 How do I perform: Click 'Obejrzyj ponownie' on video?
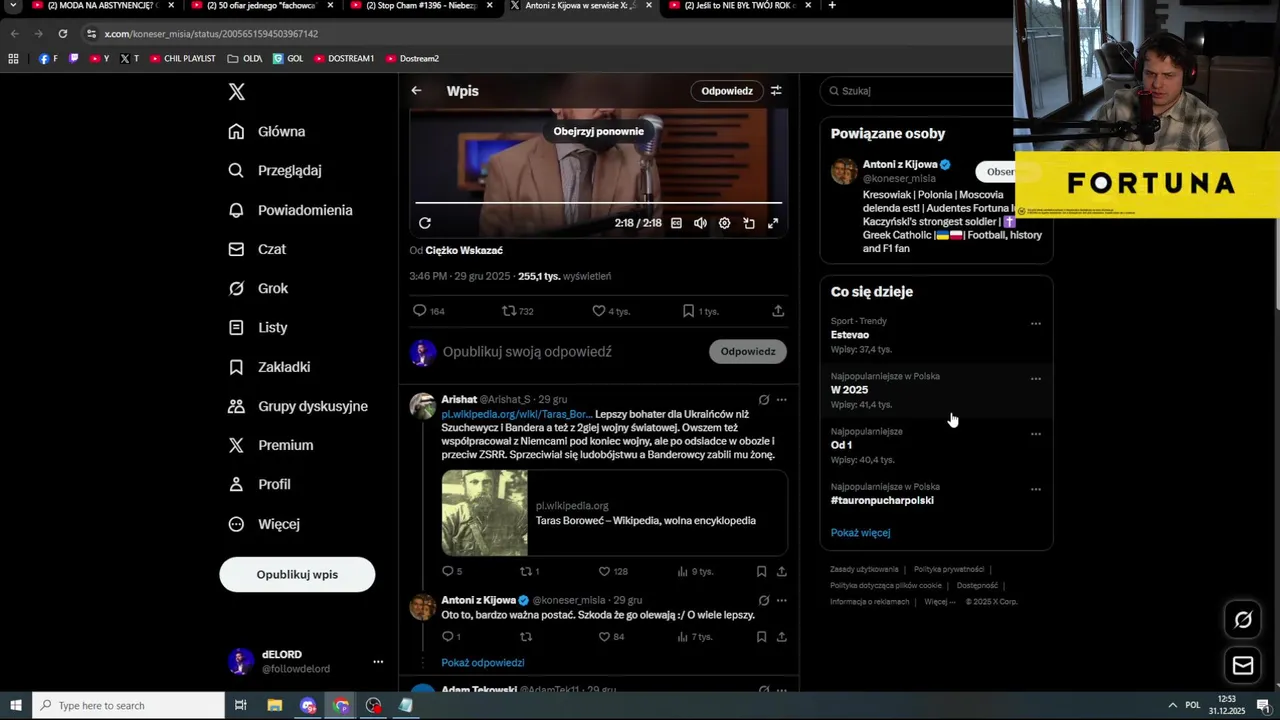pyautogui.click(x=598, y=131)
